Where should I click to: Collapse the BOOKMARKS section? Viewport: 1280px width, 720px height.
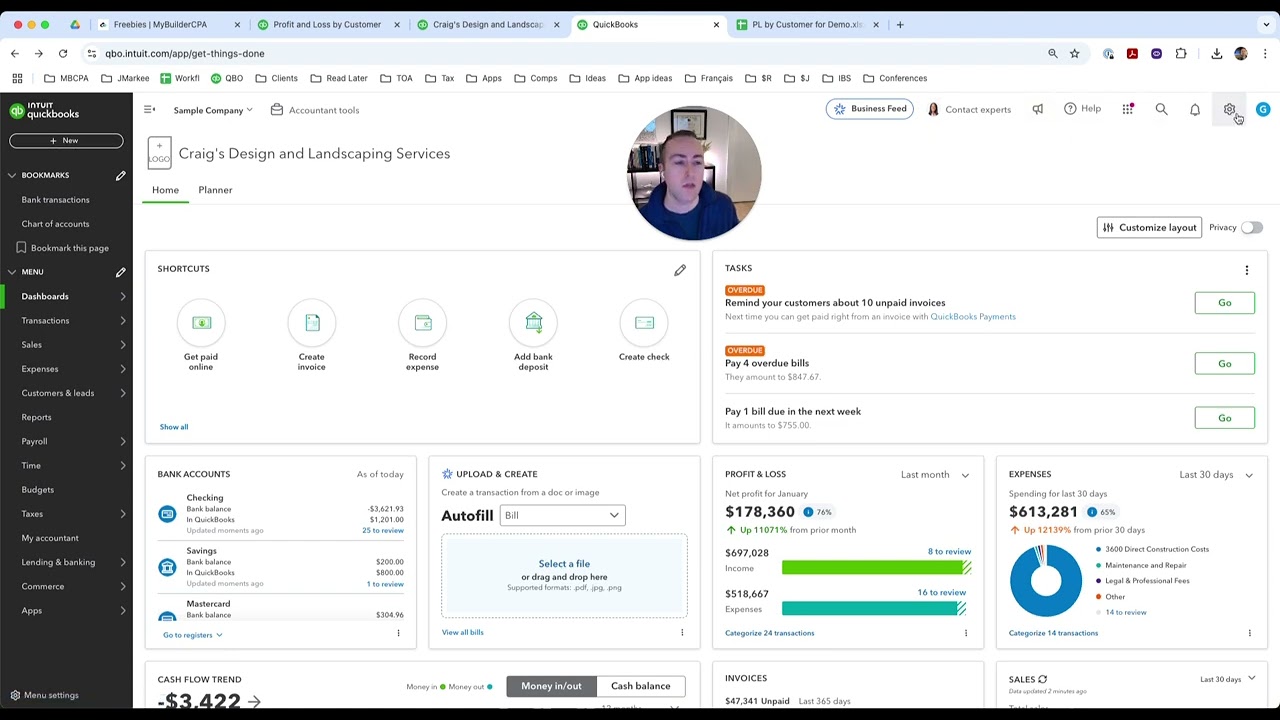point(12,176)
